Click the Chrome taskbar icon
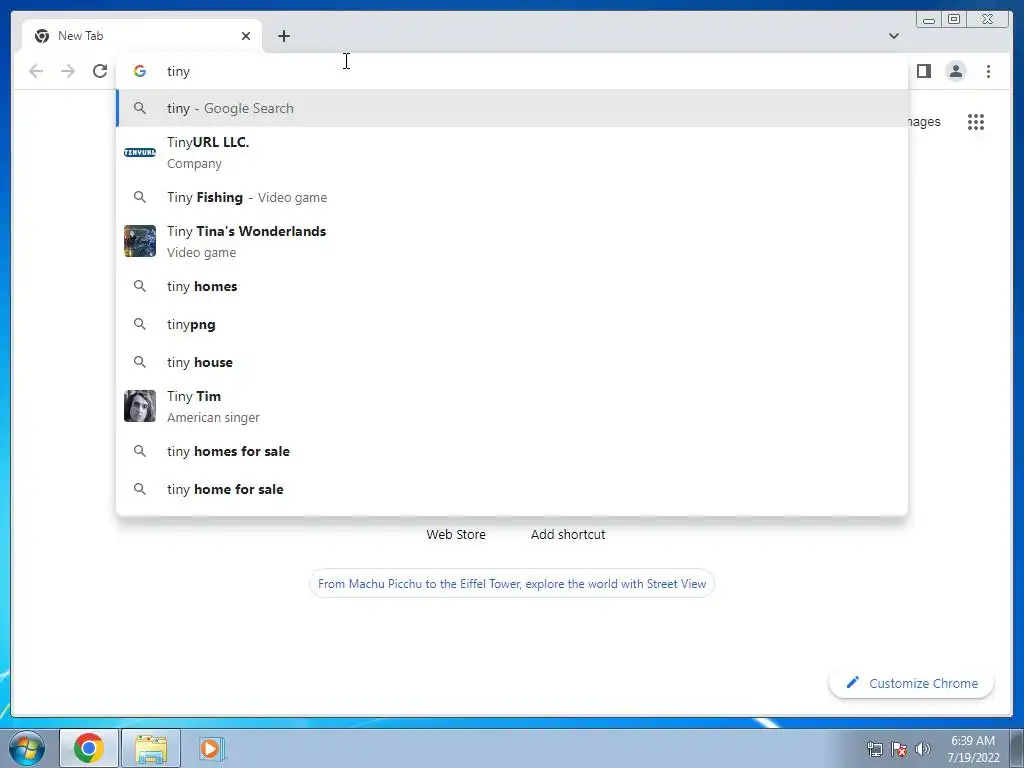The height and width of the screenshot is (768, 1024). (x=89, y=748)
